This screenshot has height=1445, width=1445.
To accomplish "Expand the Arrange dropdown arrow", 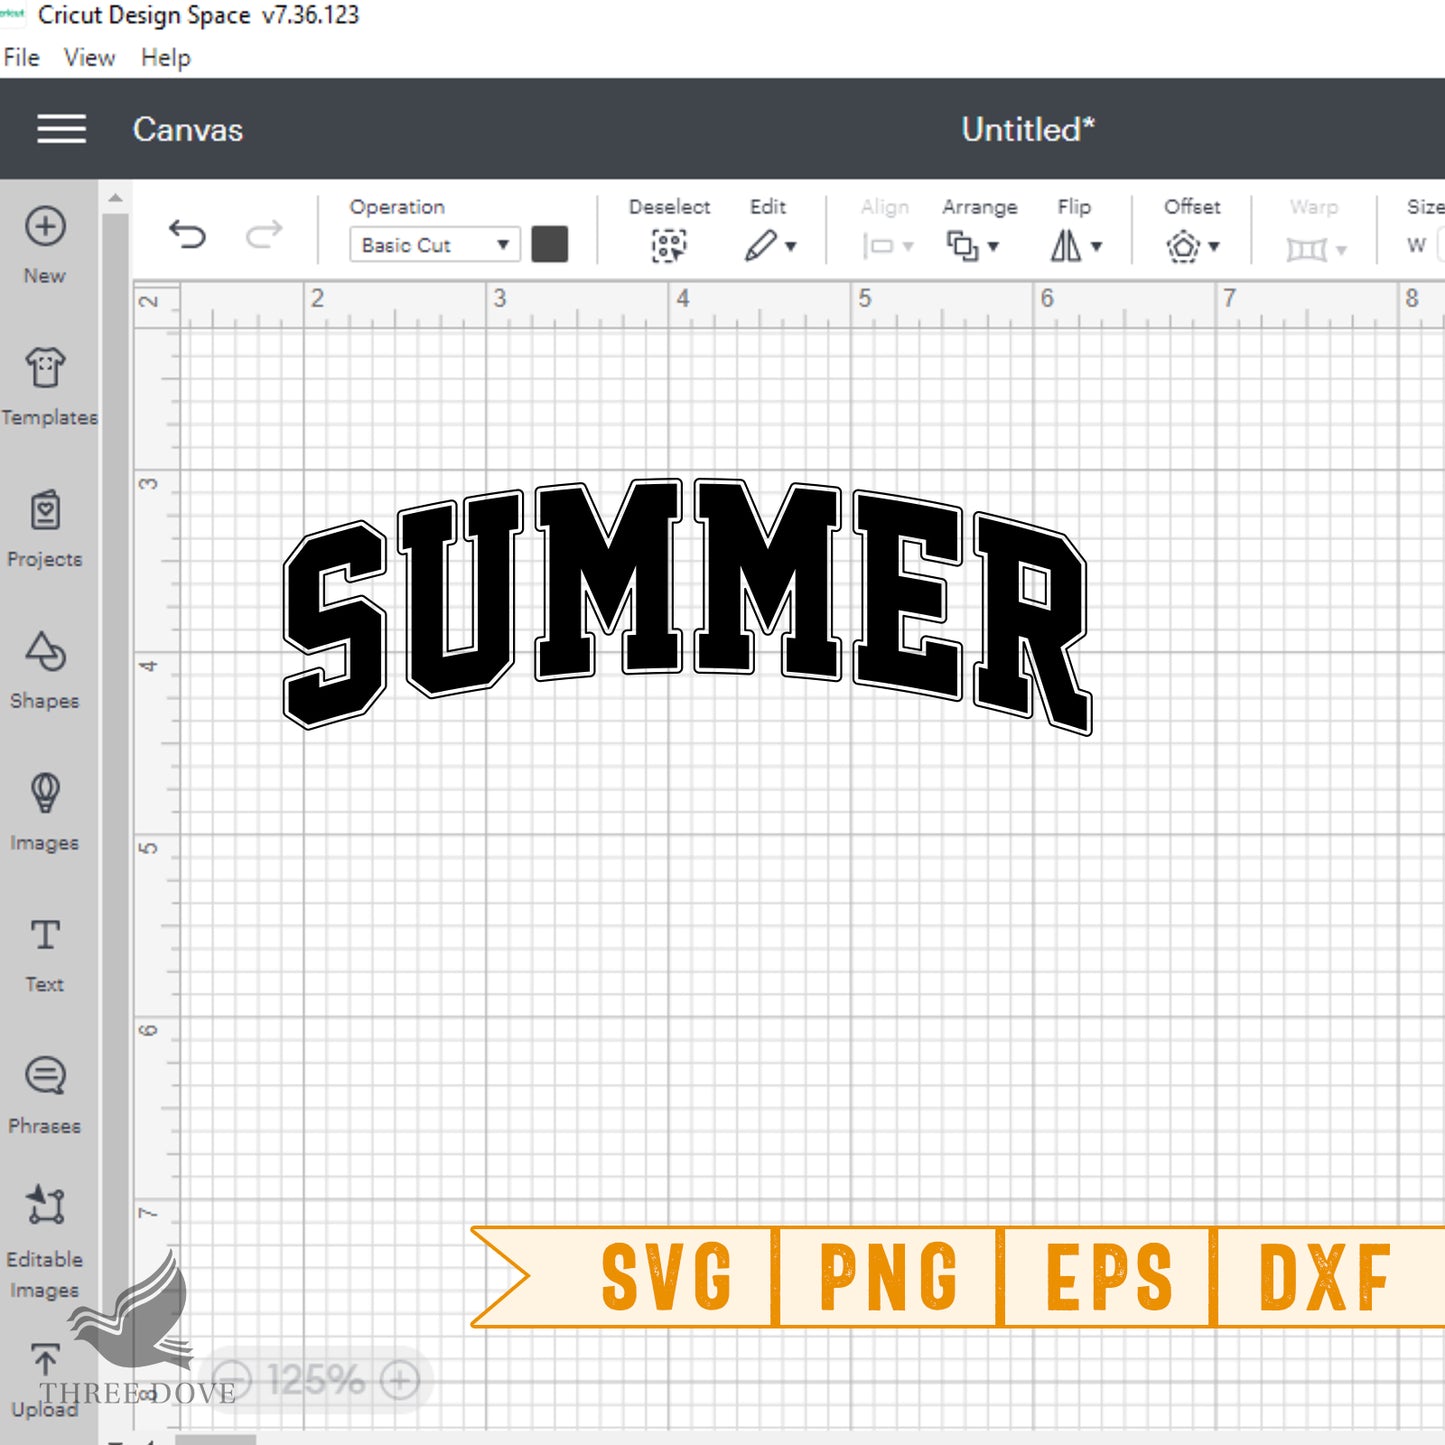I will click(993, 246).
